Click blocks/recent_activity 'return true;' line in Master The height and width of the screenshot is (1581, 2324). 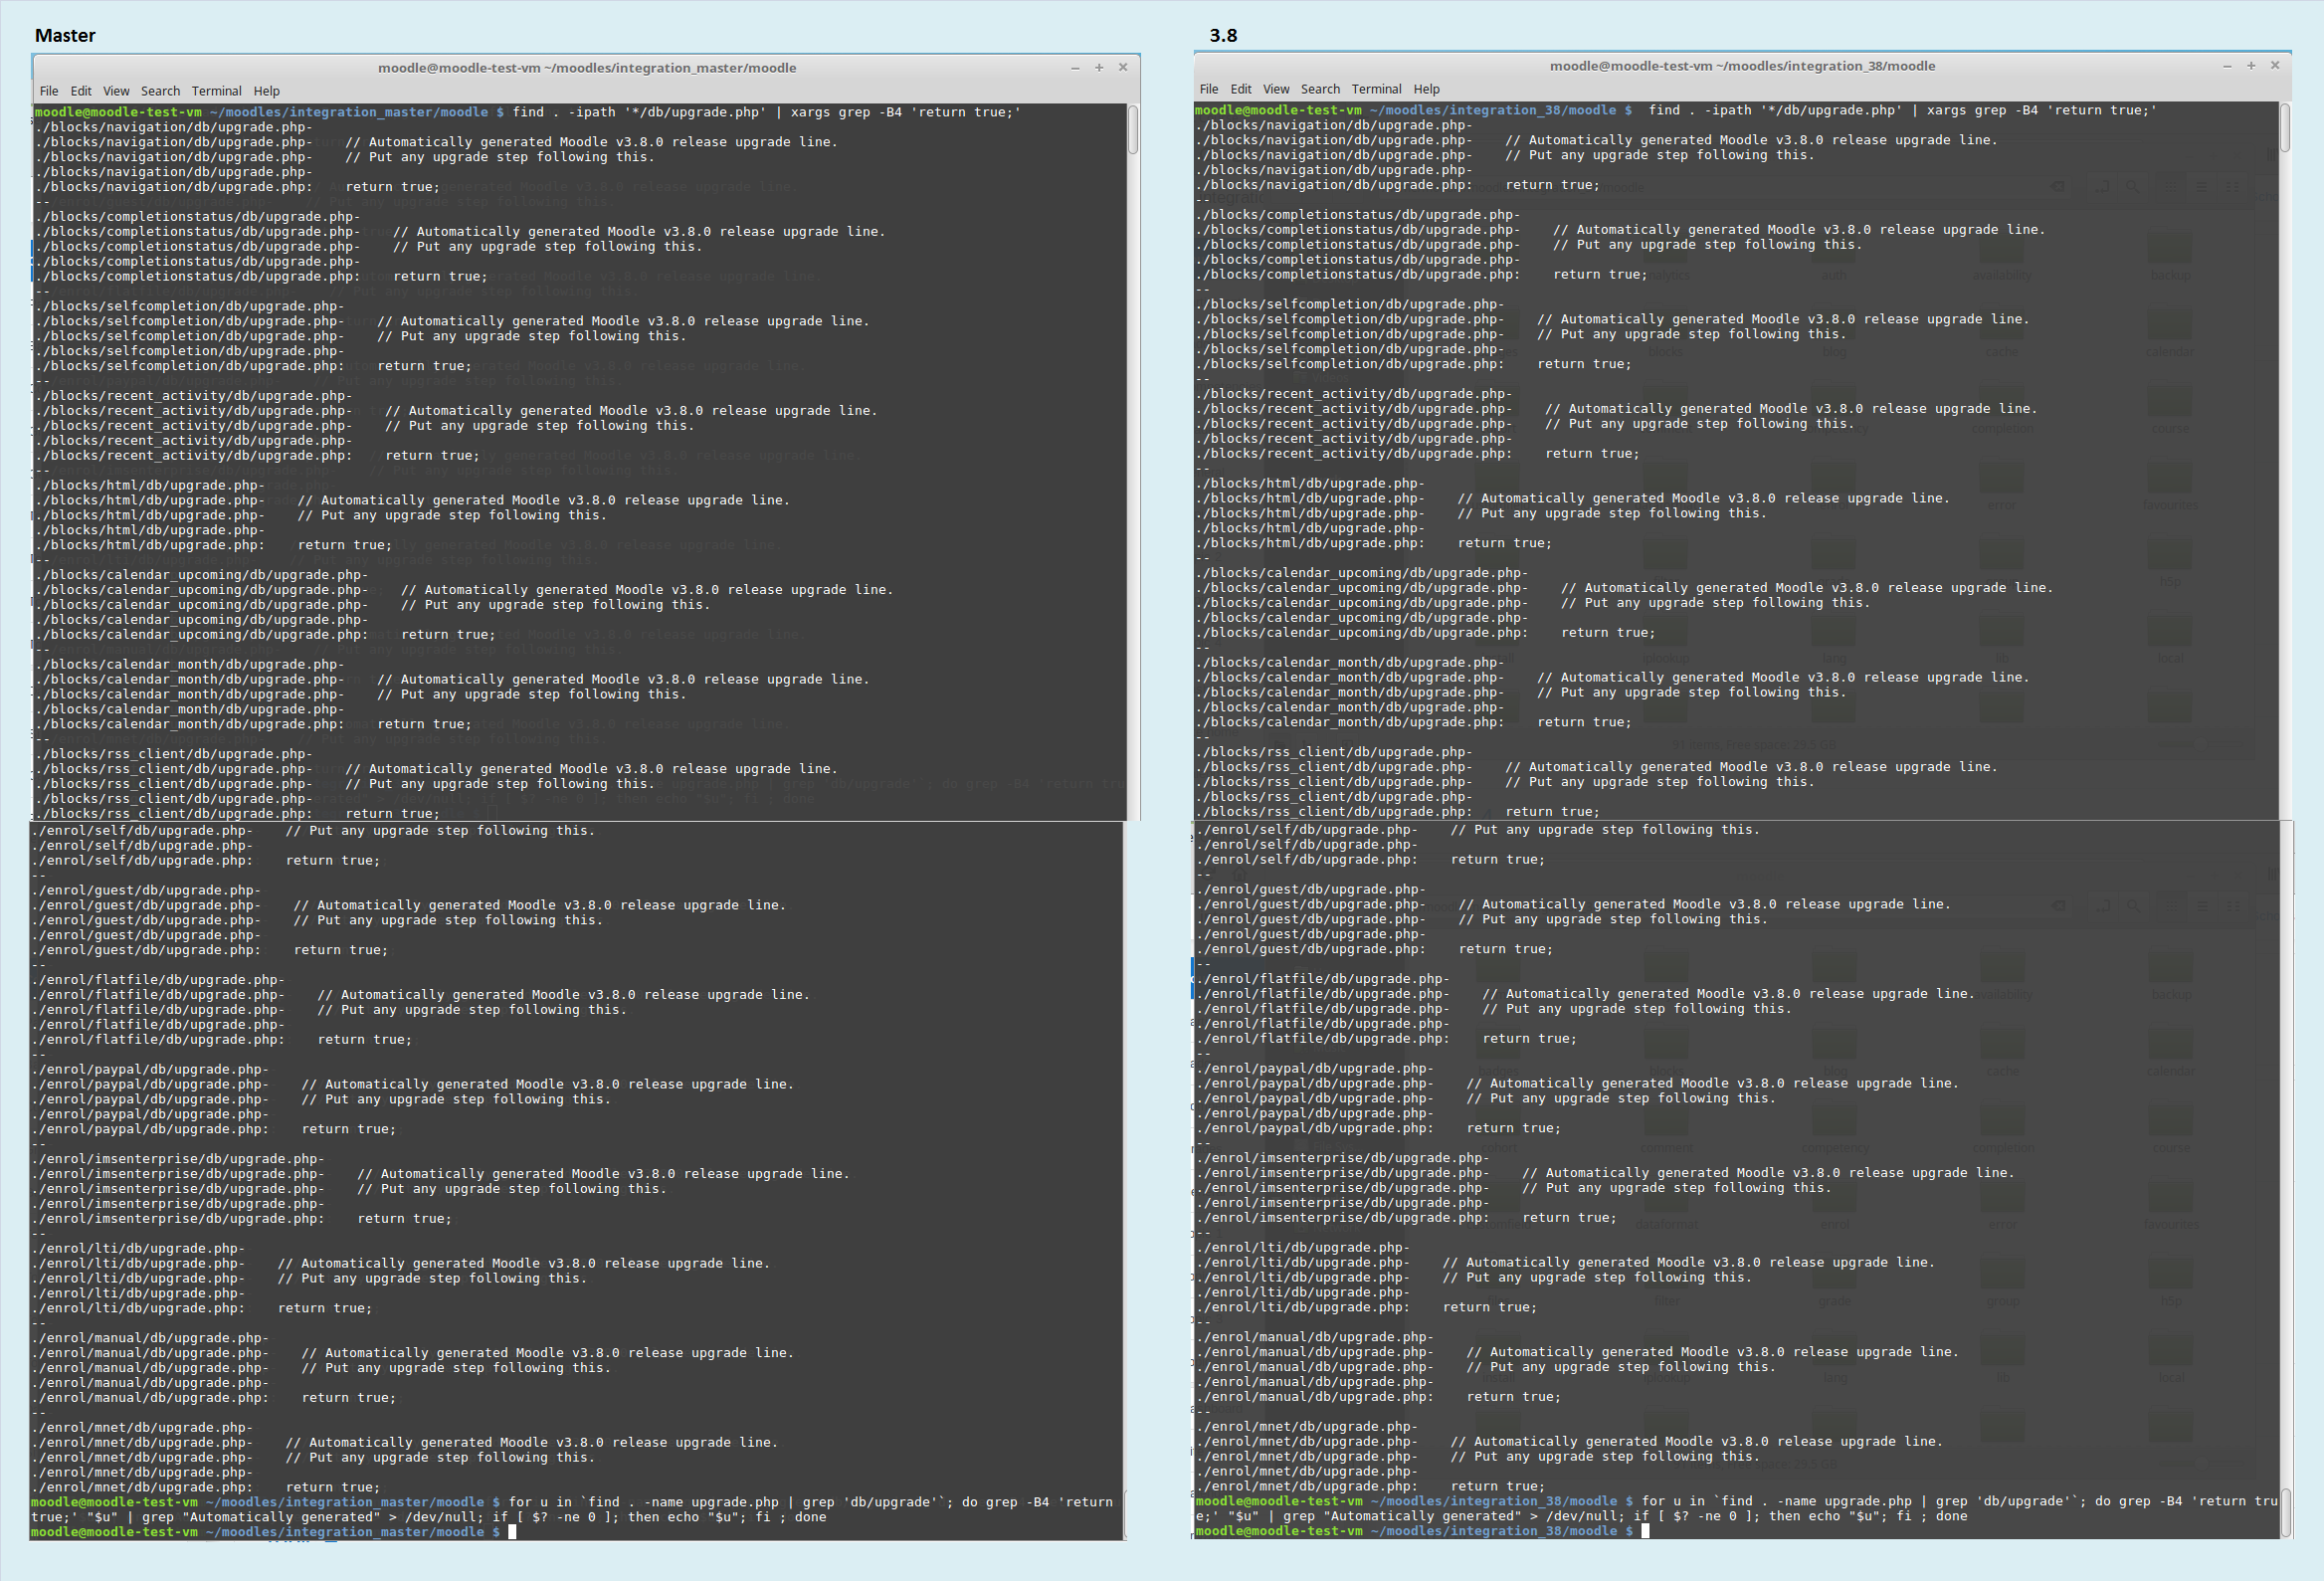pos(257,456)
